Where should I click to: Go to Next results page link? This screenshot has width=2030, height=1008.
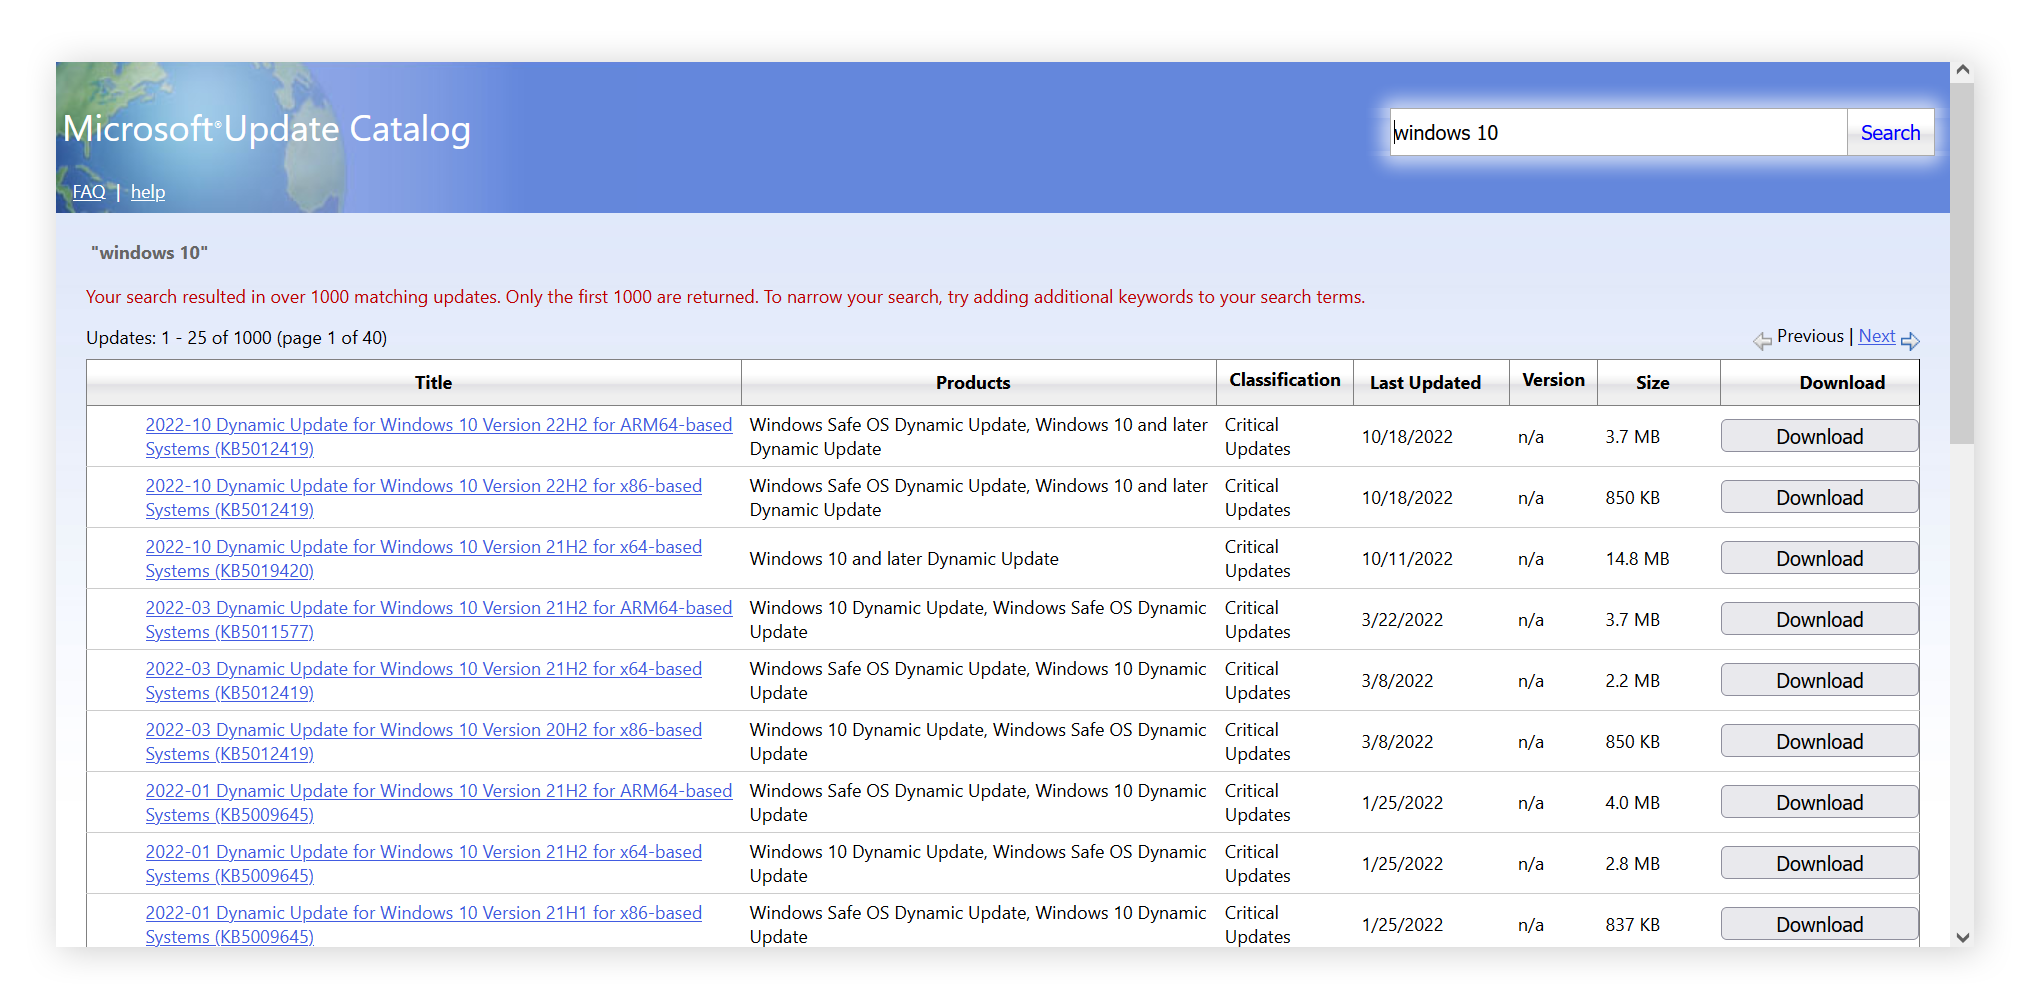(1876, 336)
